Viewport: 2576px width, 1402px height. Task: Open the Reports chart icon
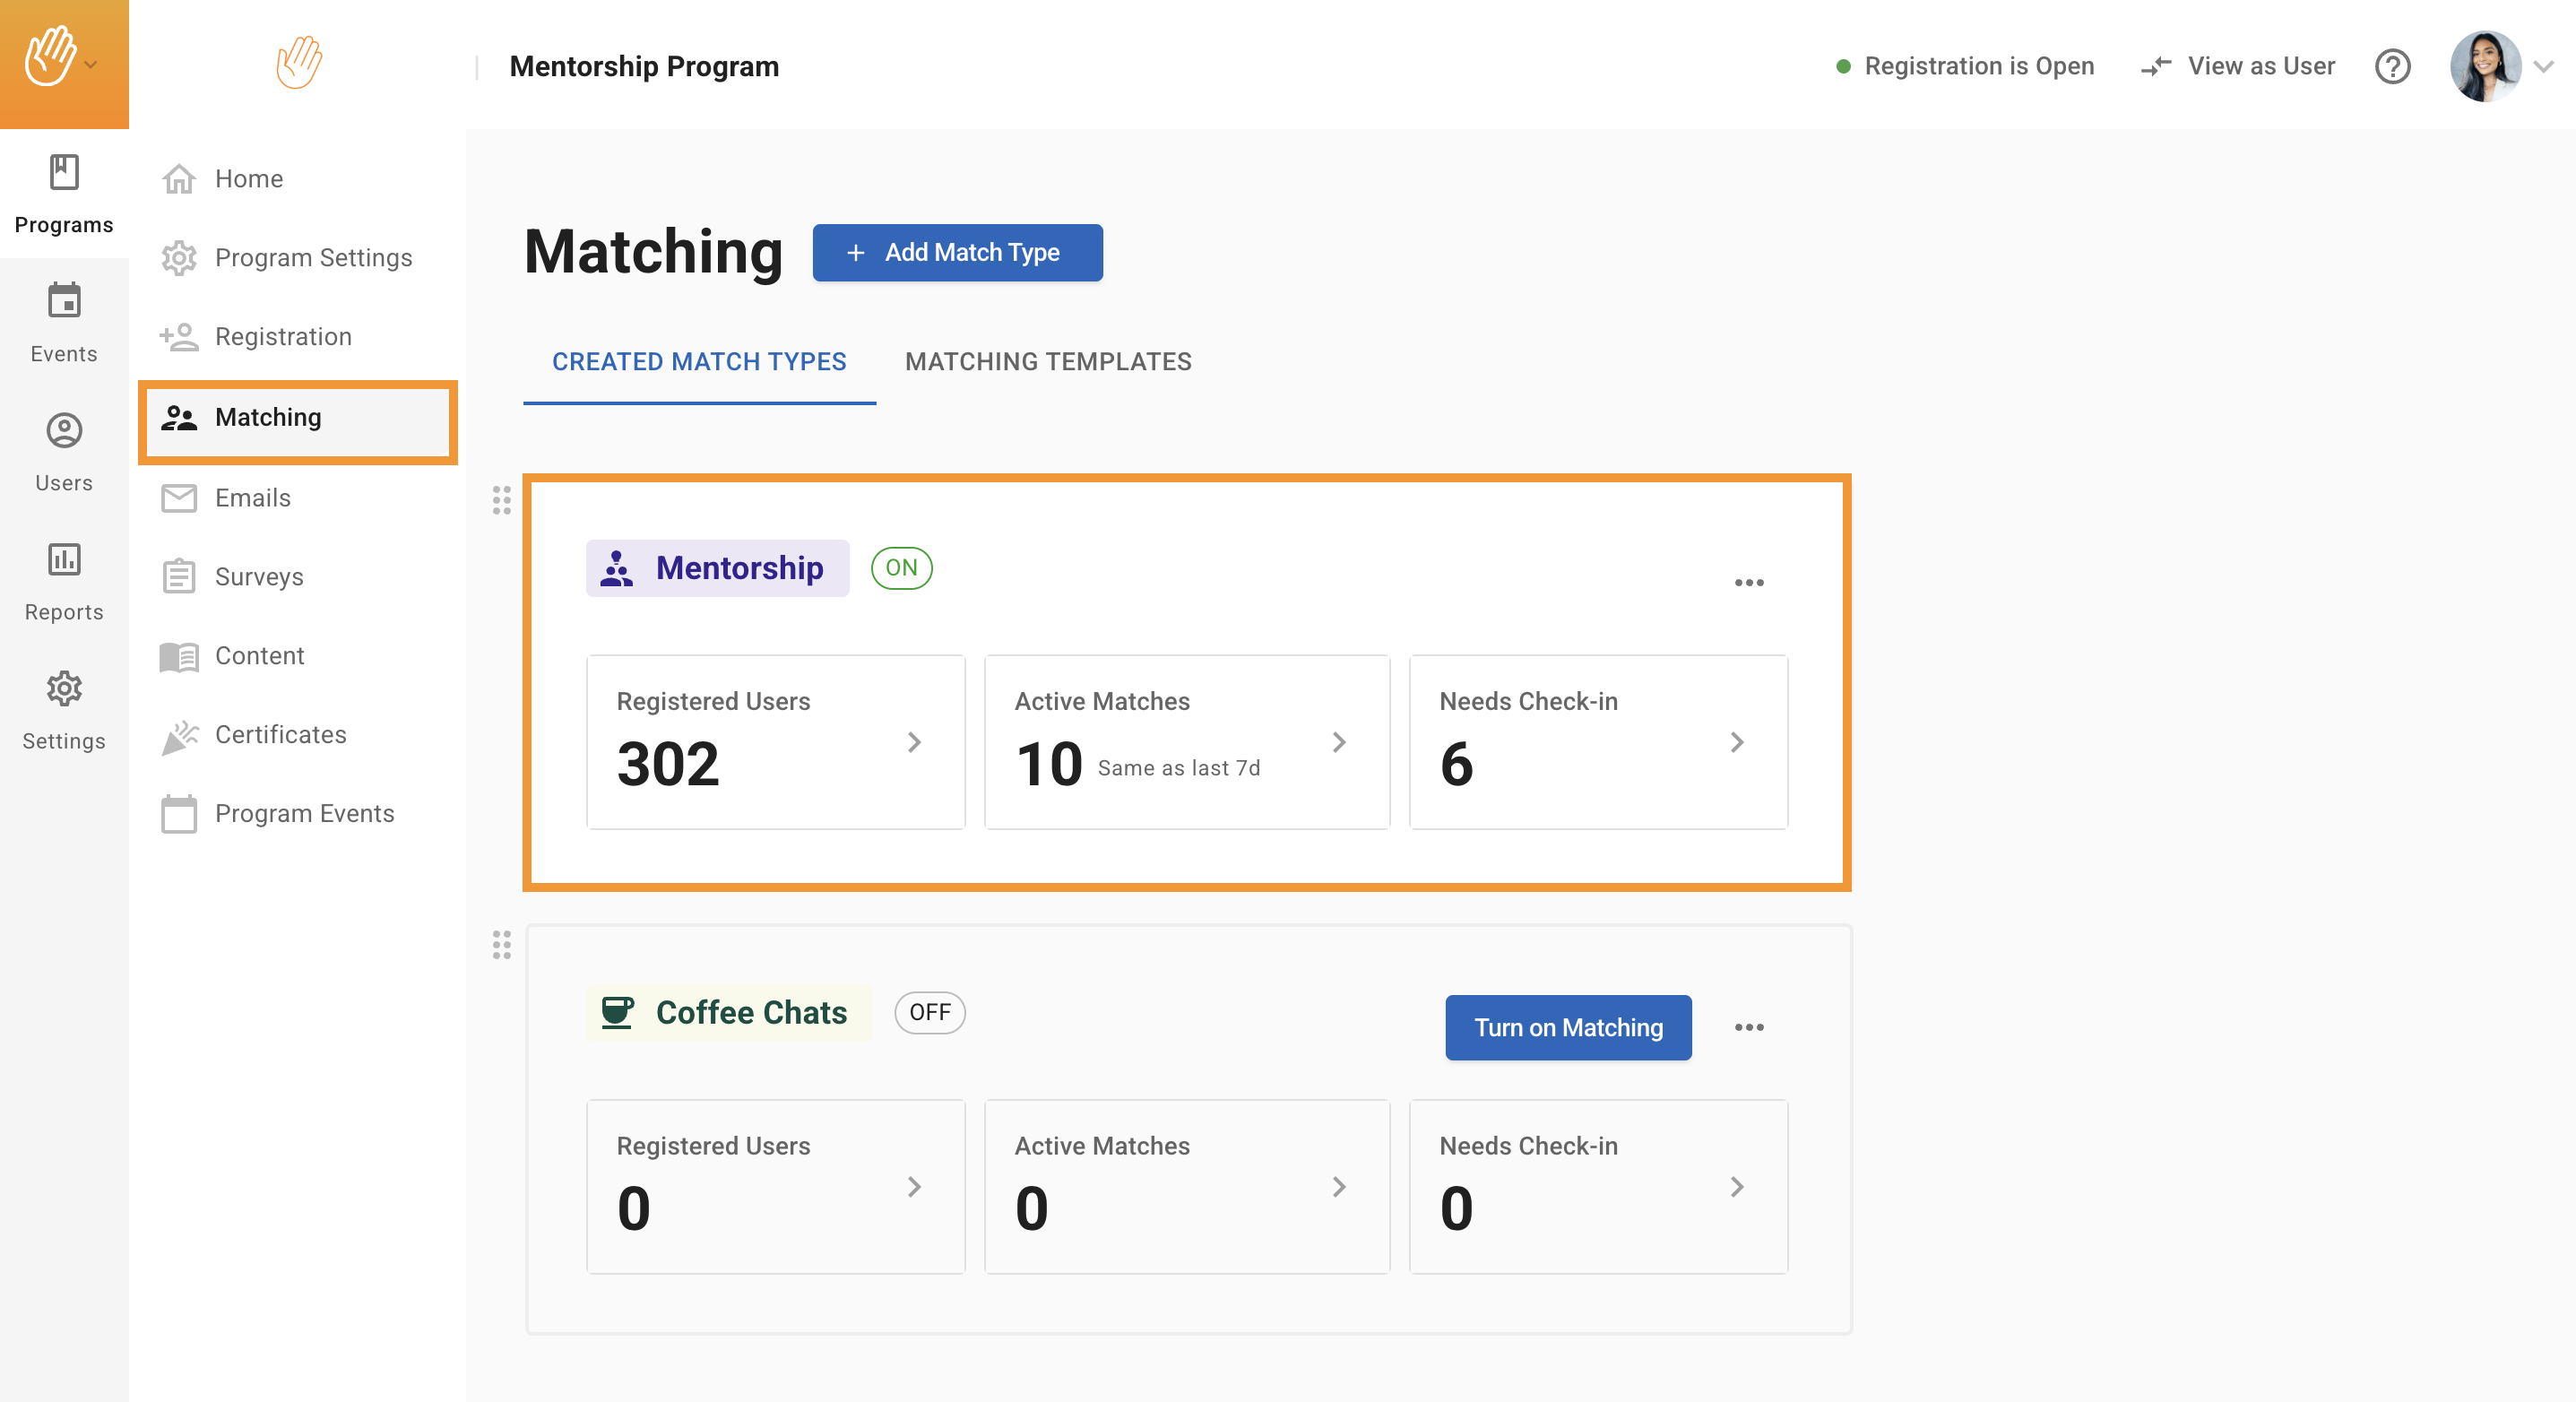[64, 559]
